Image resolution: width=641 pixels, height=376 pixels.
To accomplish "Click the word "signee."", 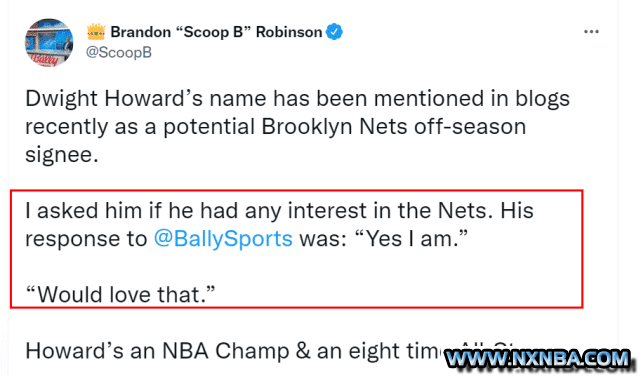I will tap(62, 155).
